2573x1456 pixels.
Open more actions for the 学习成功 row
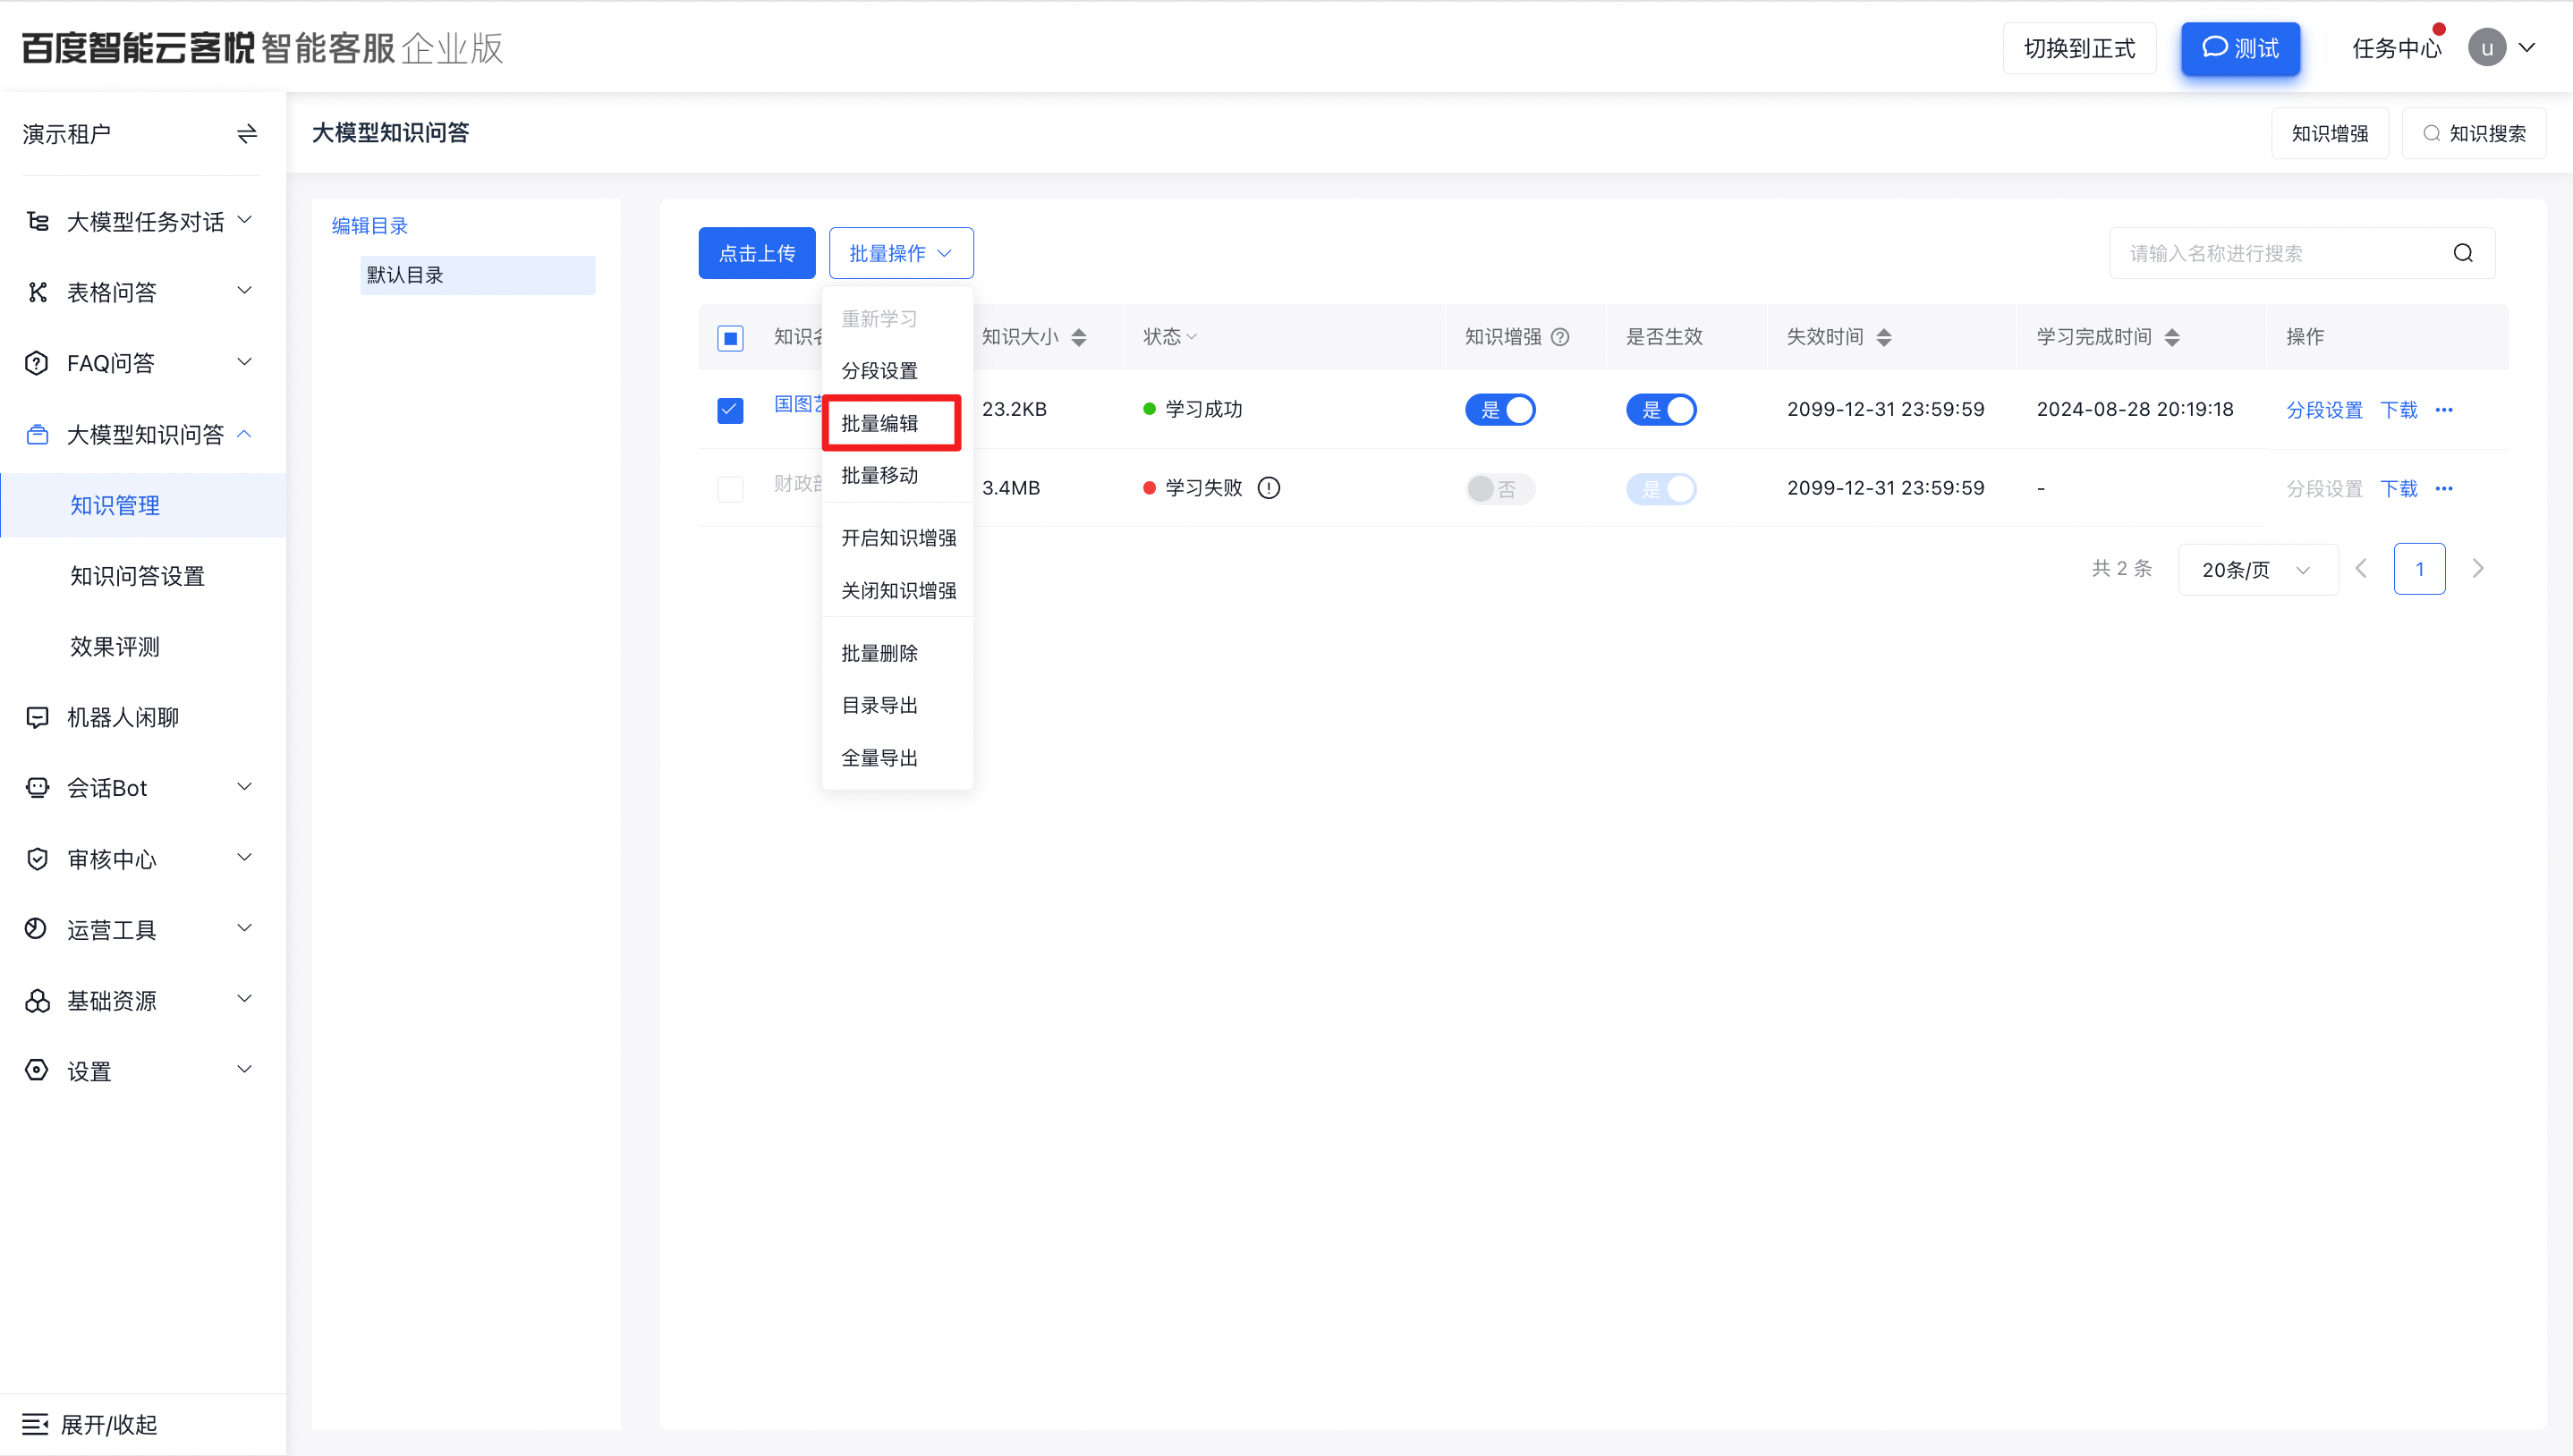2444,410
